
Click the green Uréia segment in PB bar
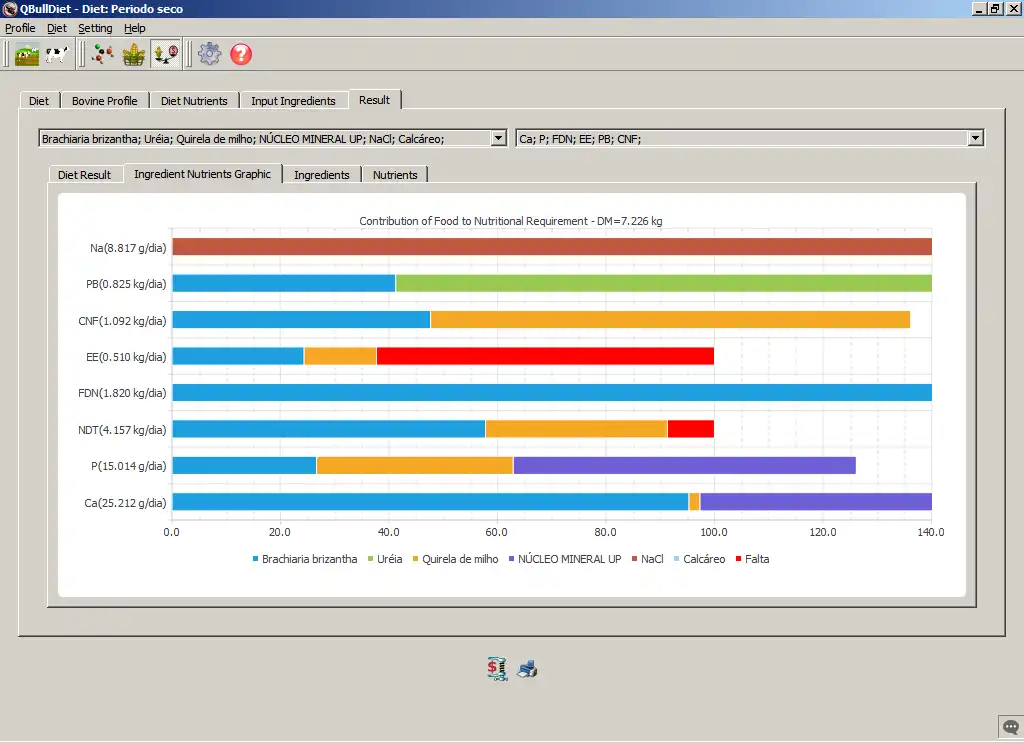[x=664, y=283]
